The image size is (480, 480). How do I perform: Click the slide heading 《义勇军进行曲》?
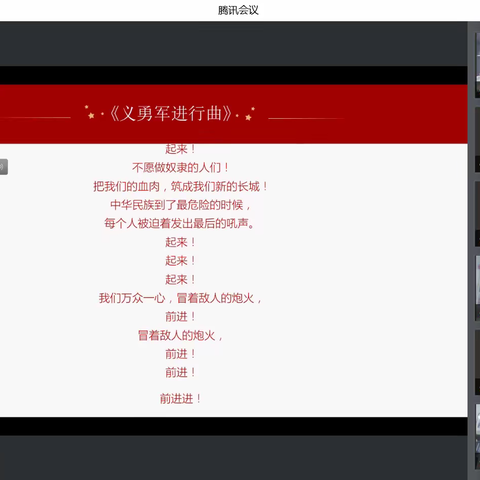tap(170, 113)
